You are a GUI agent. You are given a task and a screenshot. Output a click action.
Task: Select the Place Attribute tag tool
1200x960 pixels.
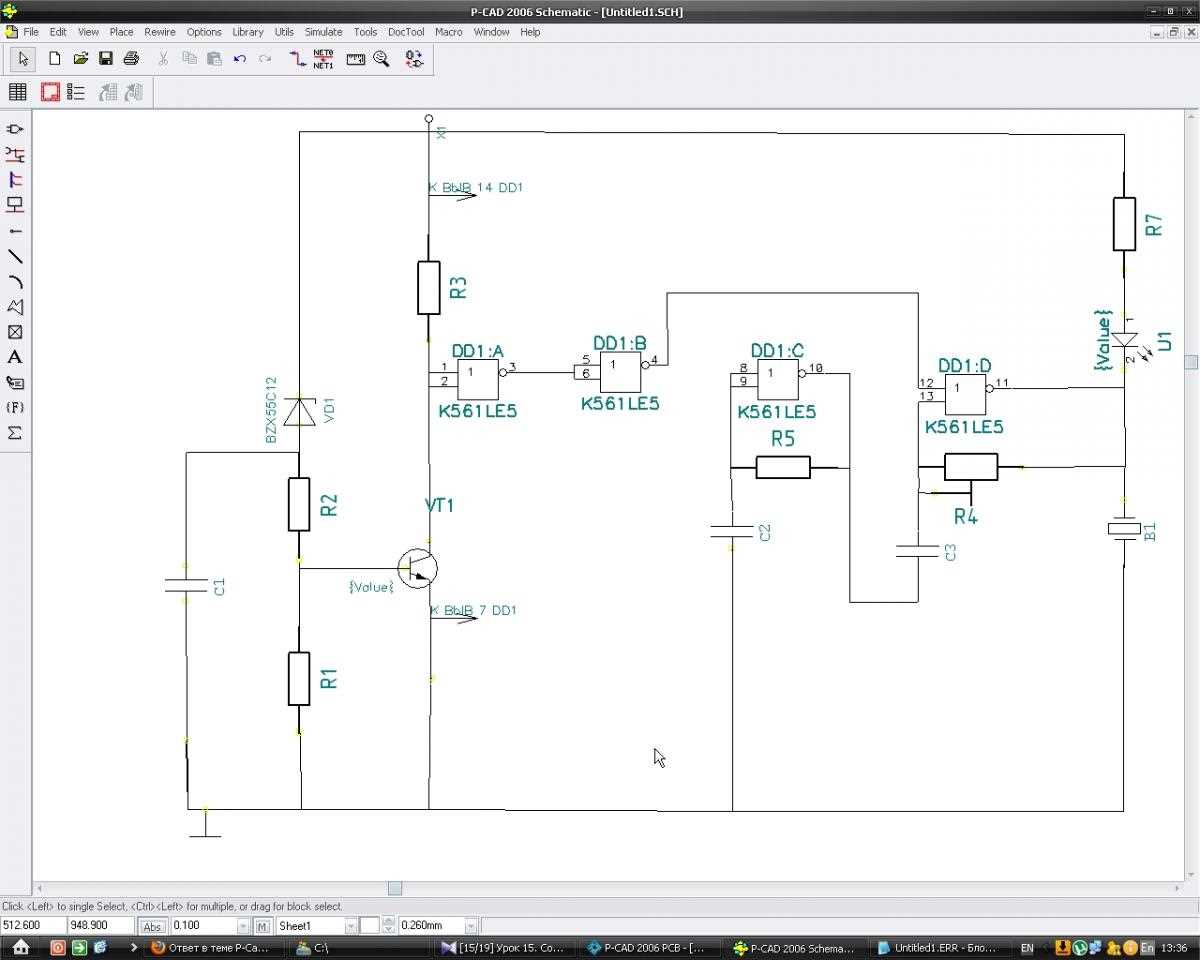[15, 382]
